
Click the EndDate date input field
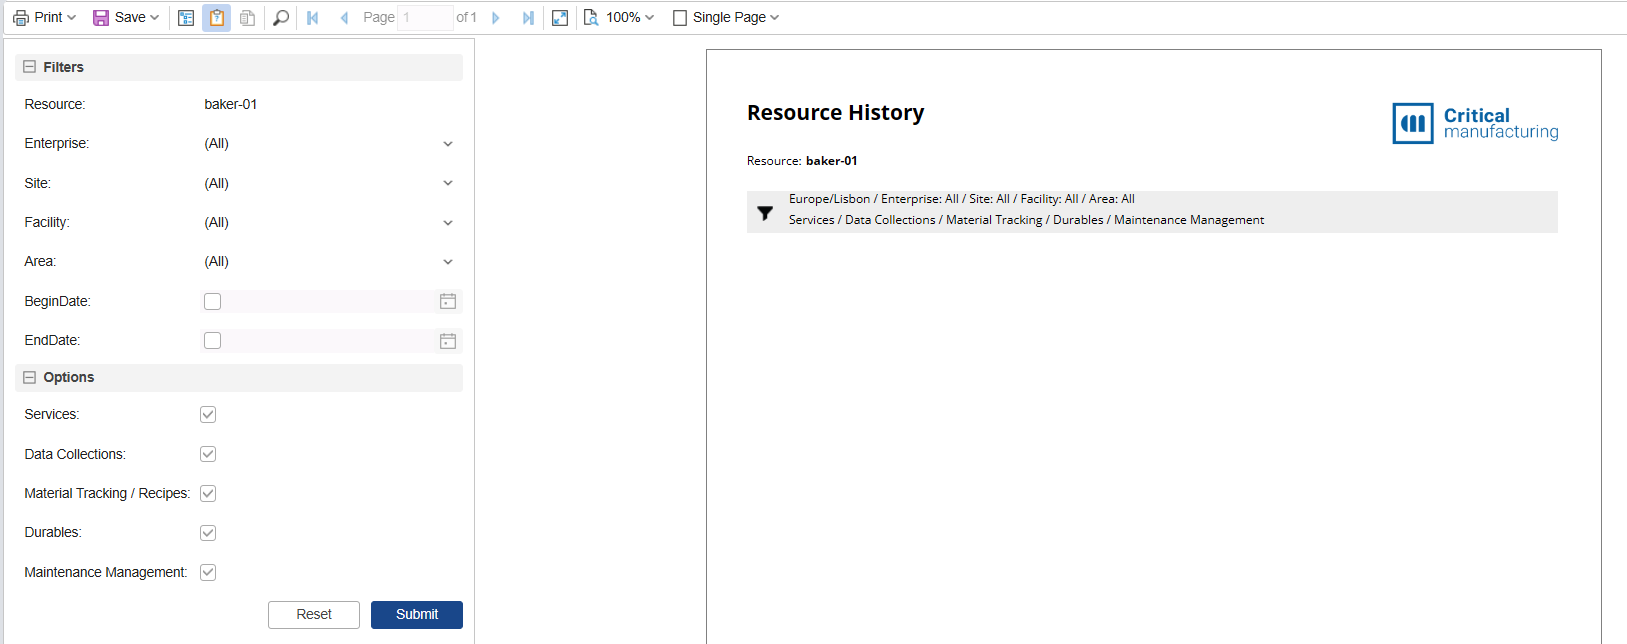[x=330, y=341]
